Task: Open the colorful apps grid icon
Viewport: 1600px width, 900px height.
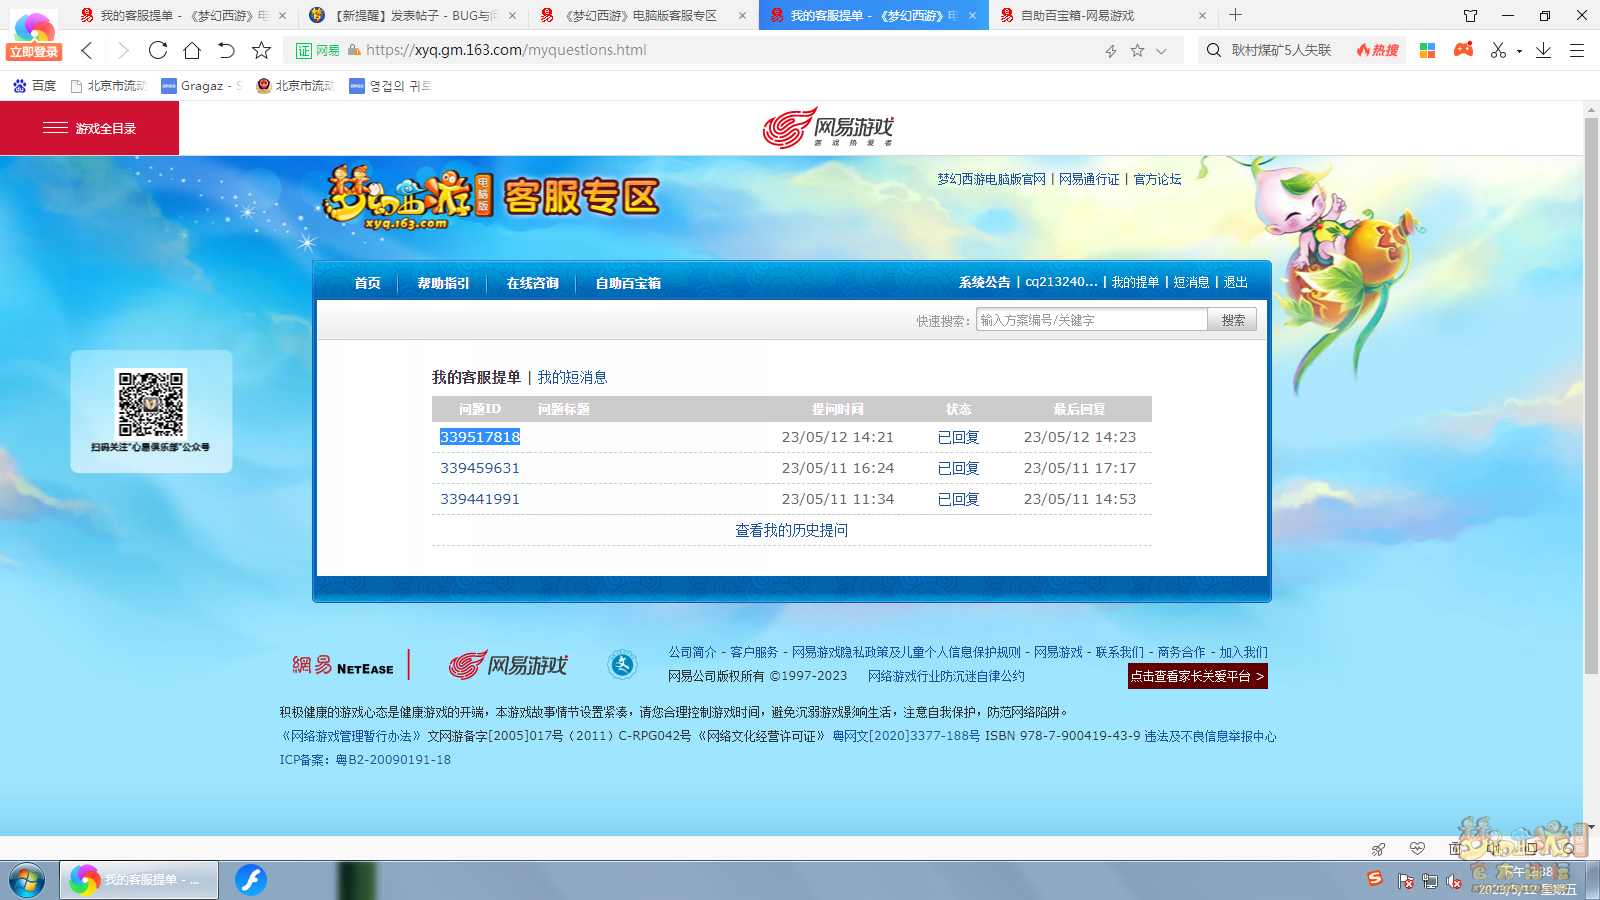Action: pyautogui.click(x=1427, y=50)
